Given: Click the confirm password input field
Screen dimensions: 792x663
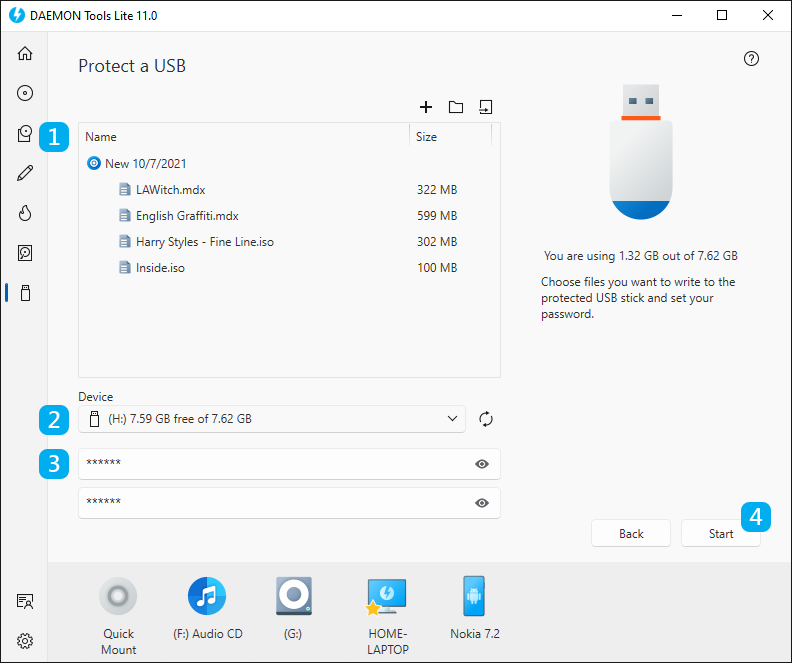Looking at the screenshot, I should pos(289,502).
